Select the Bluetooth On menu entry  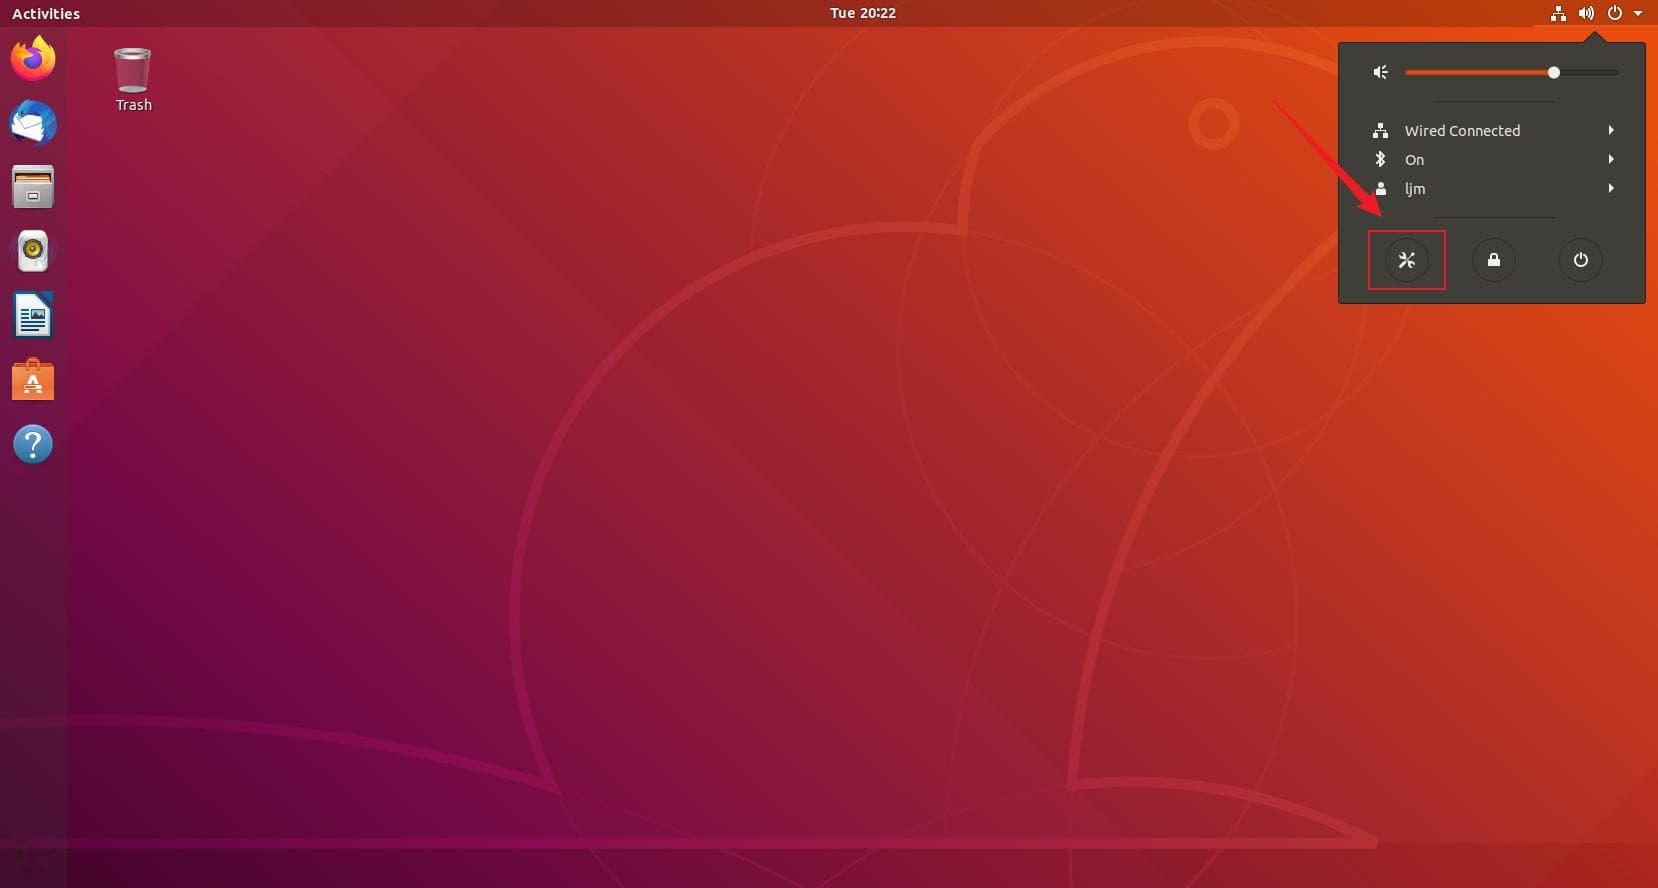(x=1492, y=160)
